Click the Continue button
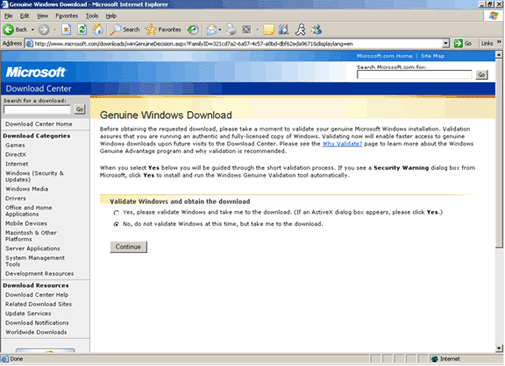Viewport: 505px width, 366px height. point(128,247)
